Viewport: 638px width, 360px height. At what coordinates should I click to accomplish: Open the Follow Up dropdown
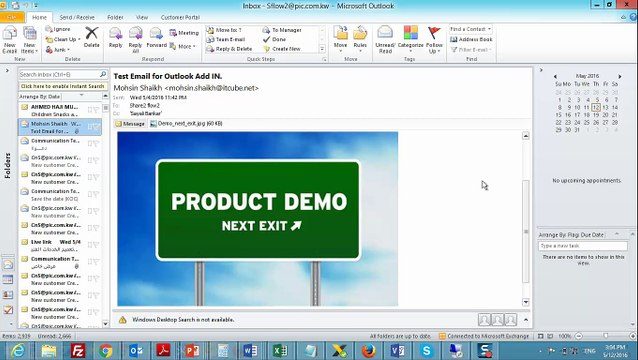point(434,39)
